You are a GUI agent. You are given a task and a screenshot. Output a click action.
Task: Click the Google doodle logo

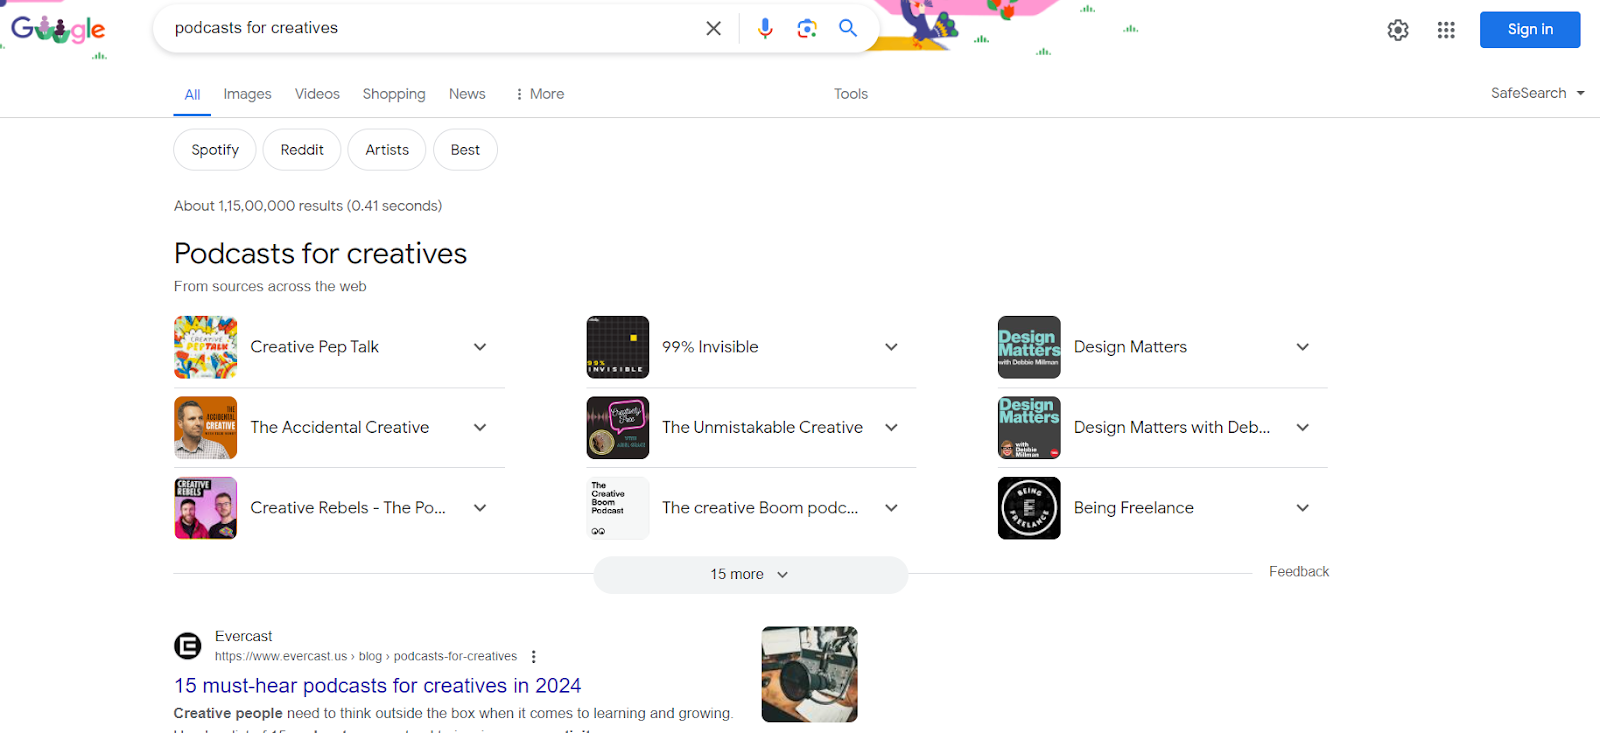(58, 30)
